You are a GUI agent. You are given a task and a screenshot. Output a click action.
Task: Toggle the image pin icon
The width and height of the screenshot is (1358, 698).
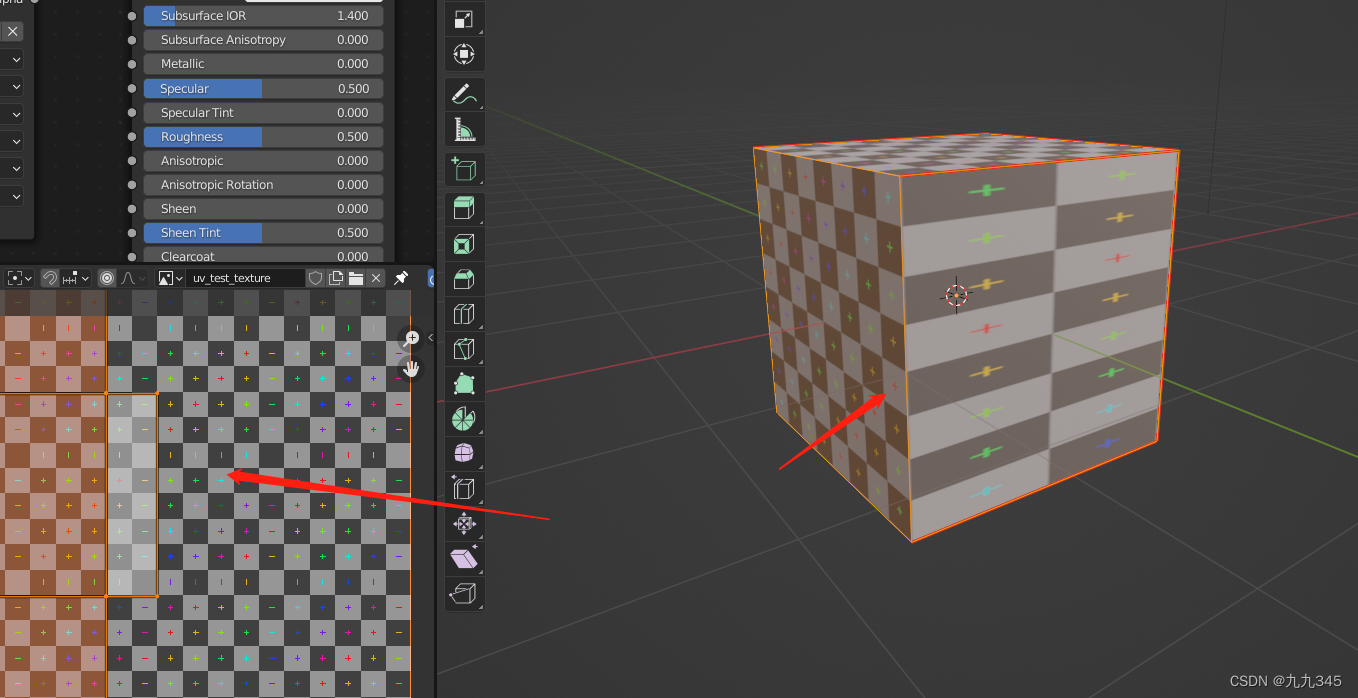coord(401,278)
